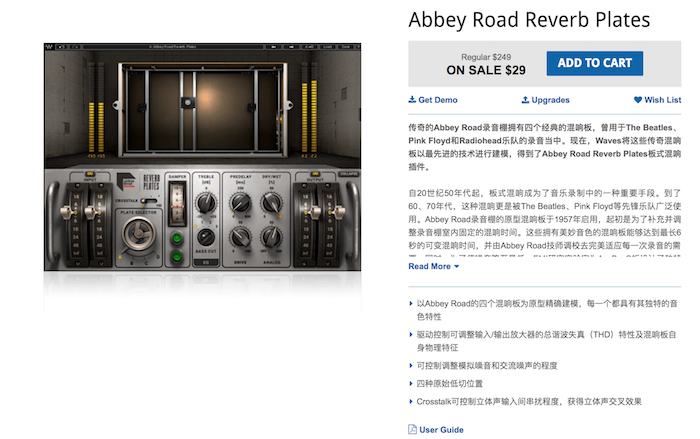Click the Save button in plugin toolbar
This screenshot has height=439, width=700.
coord(346,46)
